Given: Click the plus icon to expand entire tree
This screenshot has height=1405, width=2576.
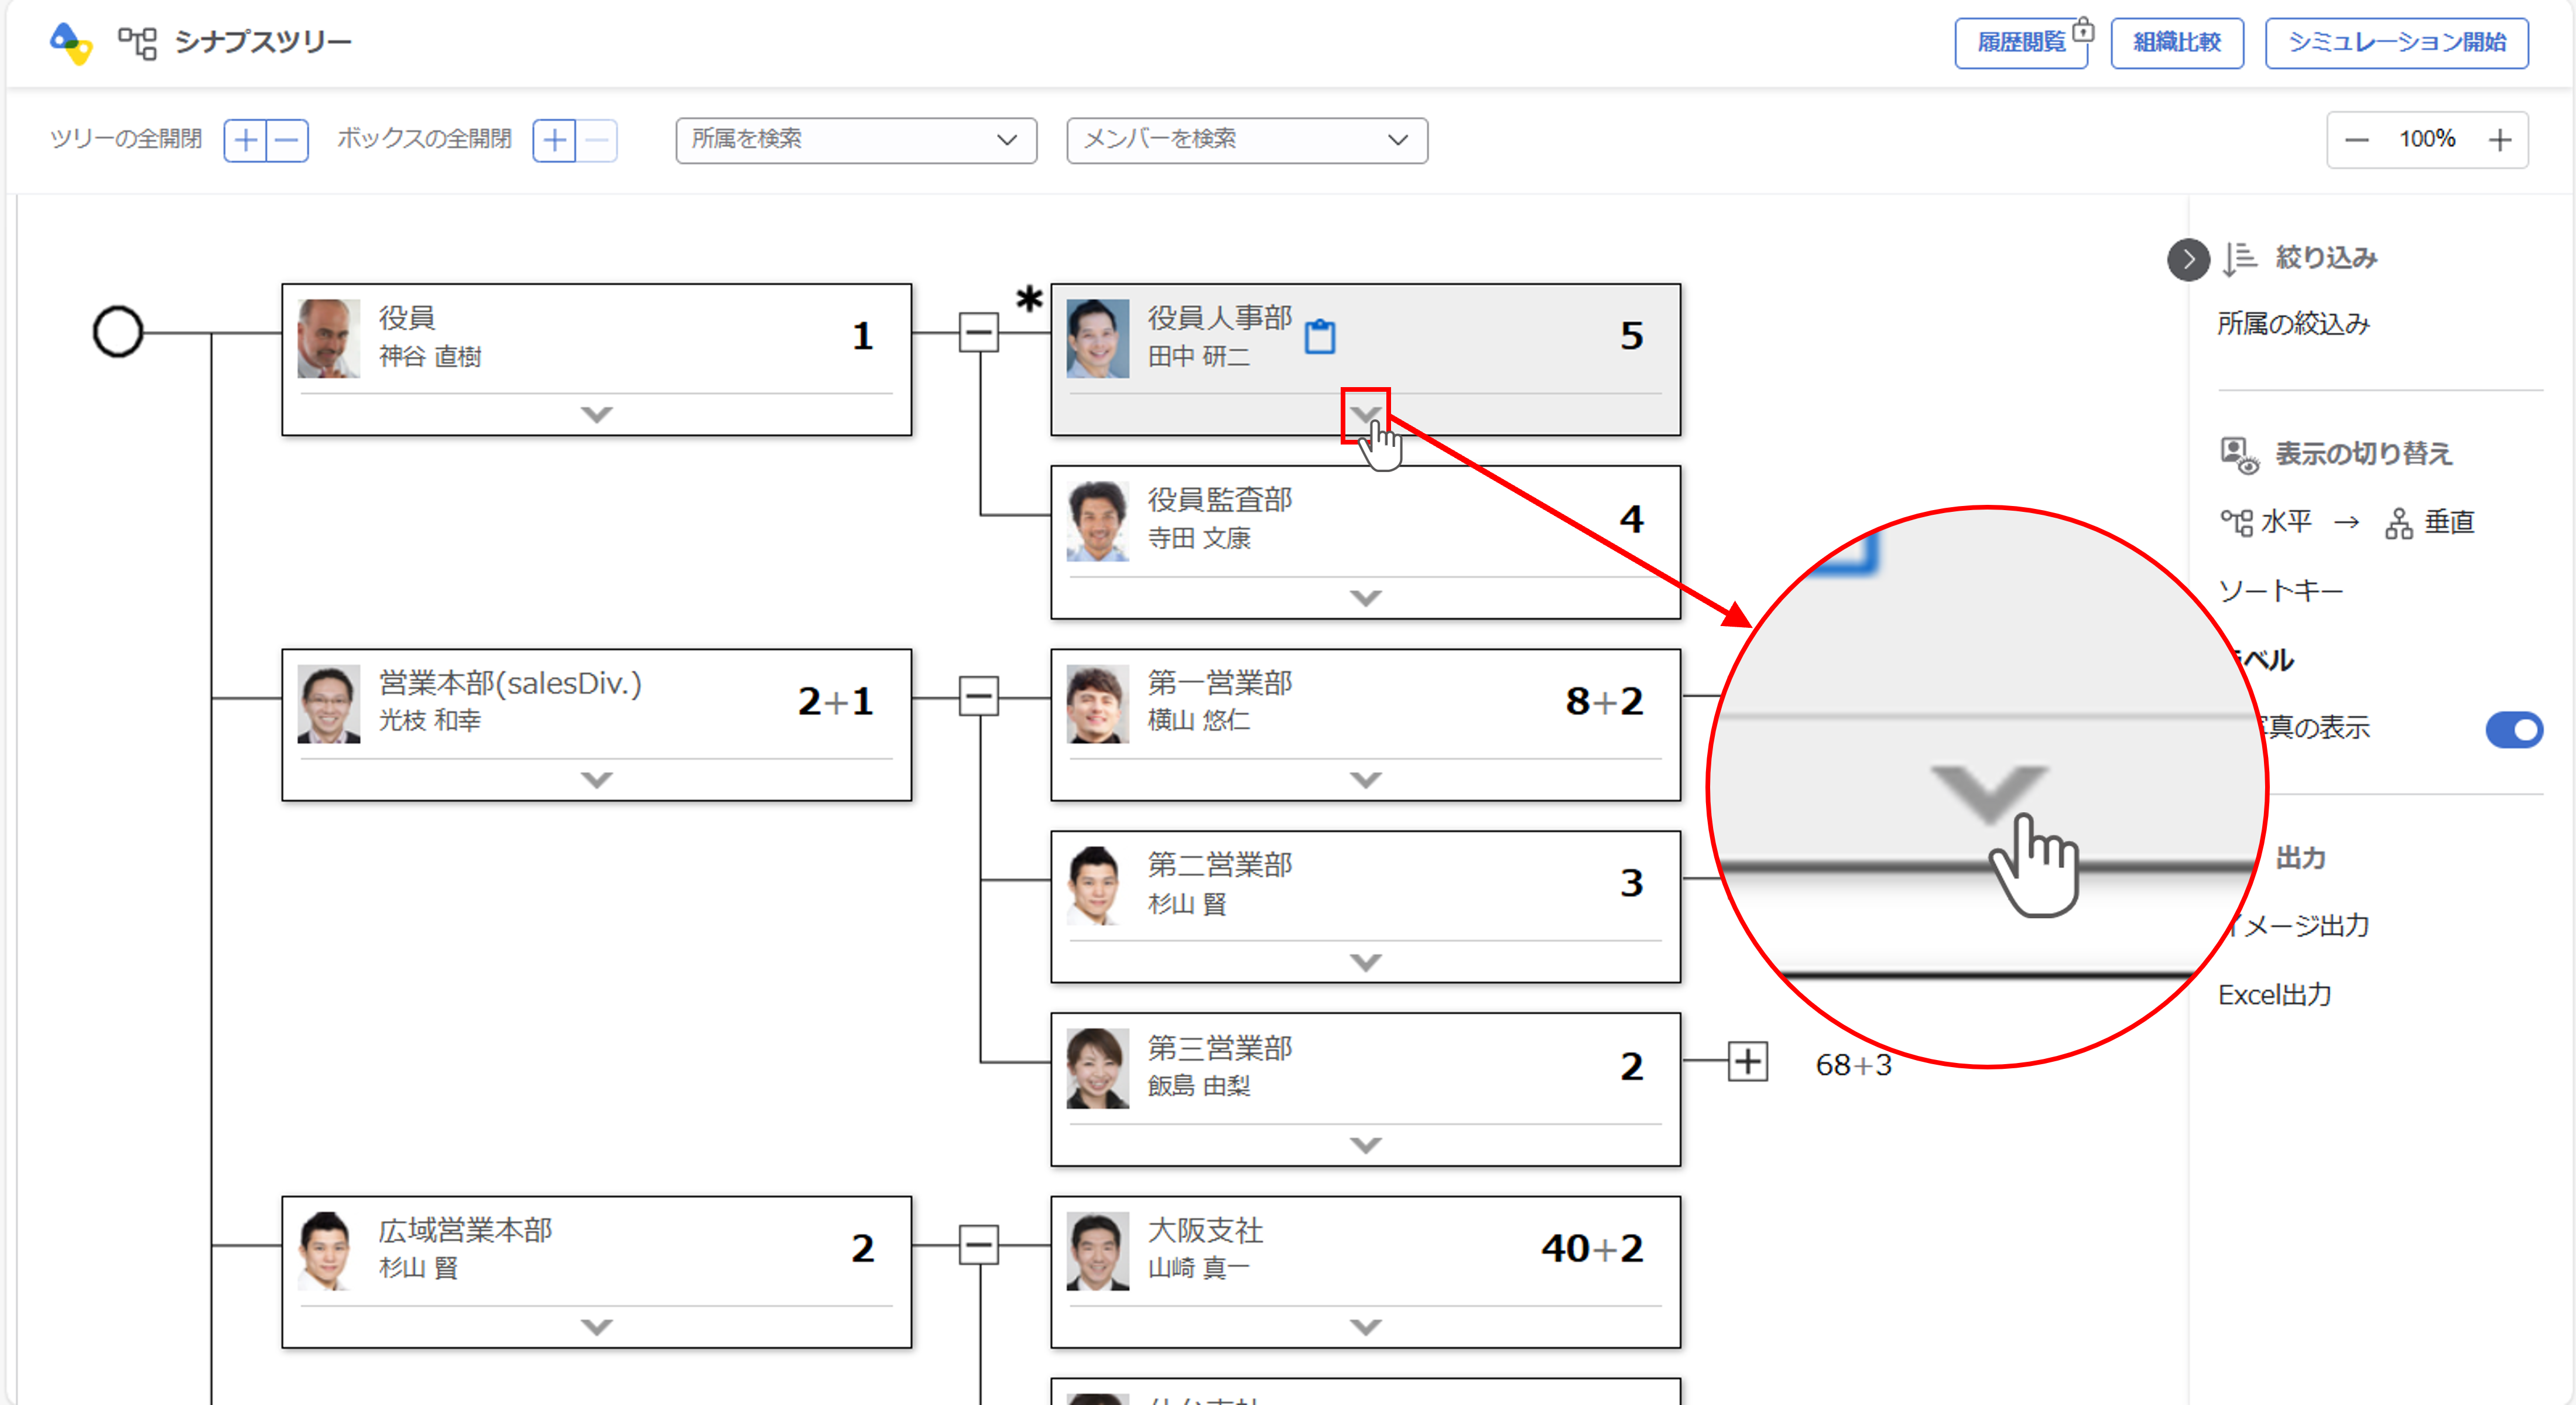Looking at the screenshot, I should tap(245, 140).
